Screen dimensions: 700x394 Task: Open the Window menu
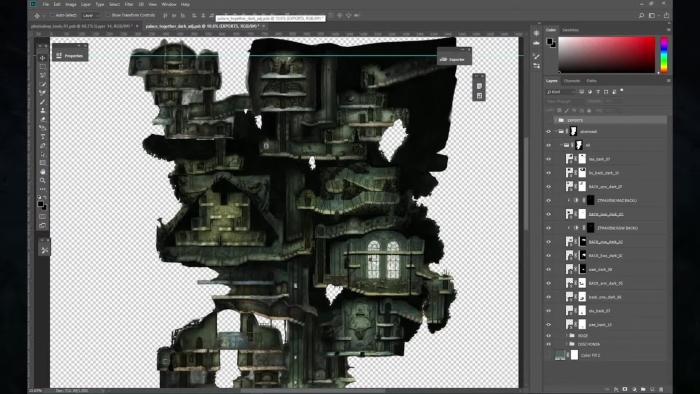click(169, 4)
